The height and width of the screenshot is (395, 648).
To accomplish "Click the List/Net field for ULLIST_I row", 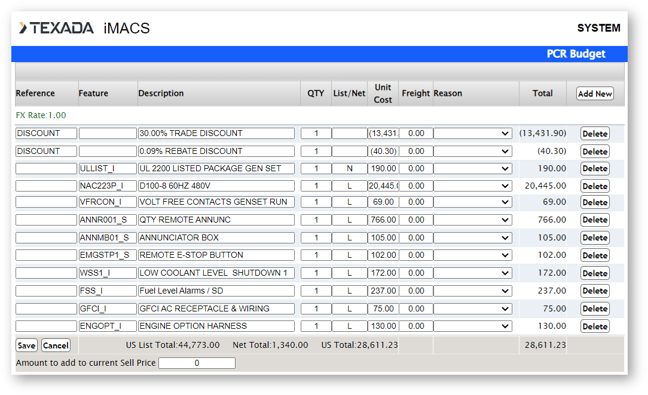I will (349, 169).
